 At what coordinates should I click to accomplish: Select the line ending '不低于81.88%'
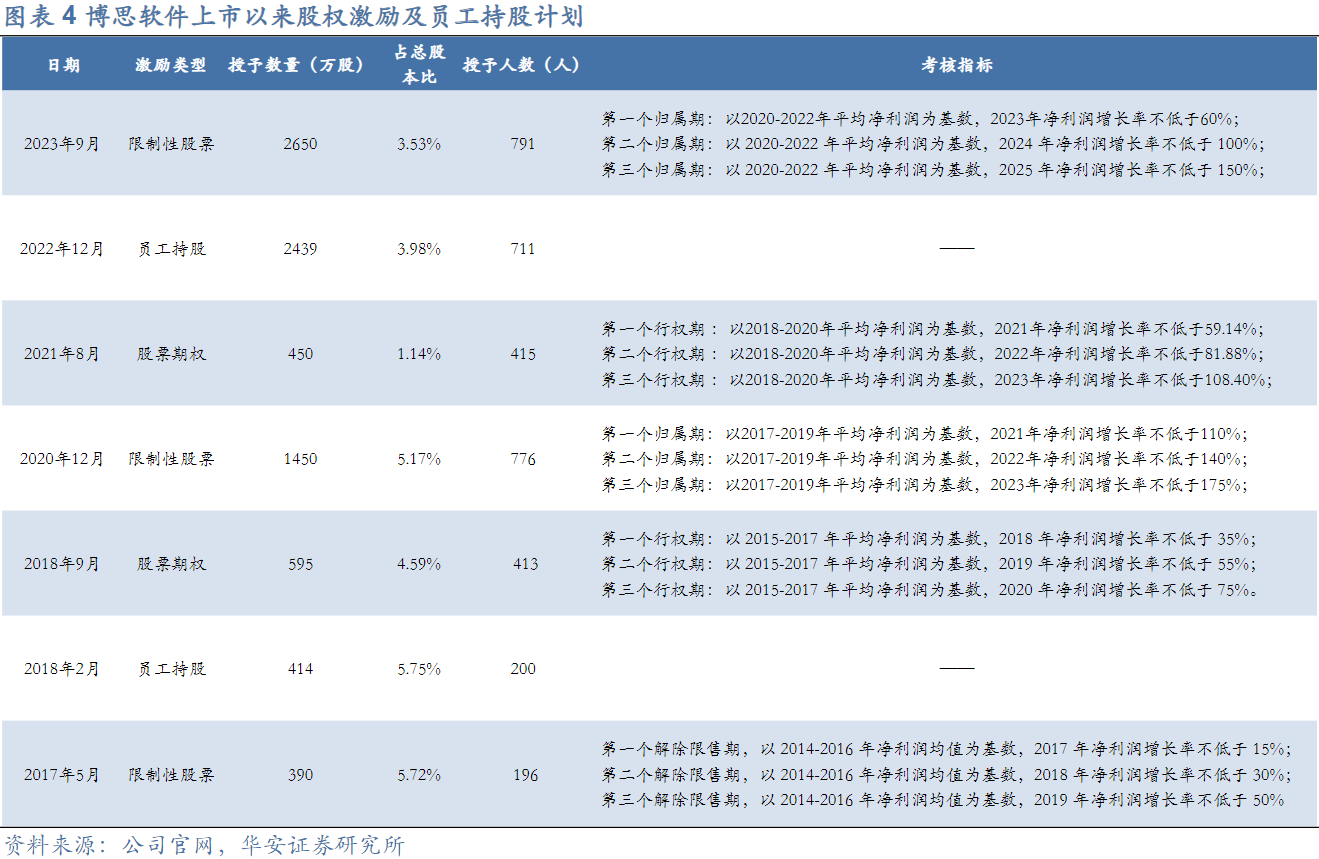point(933,354)
